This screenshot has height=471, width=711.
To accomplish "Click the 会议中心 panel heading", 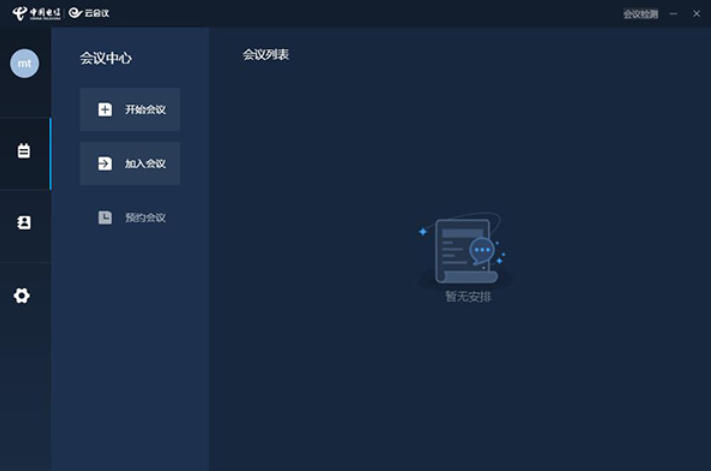I will (x=106, y=59).
